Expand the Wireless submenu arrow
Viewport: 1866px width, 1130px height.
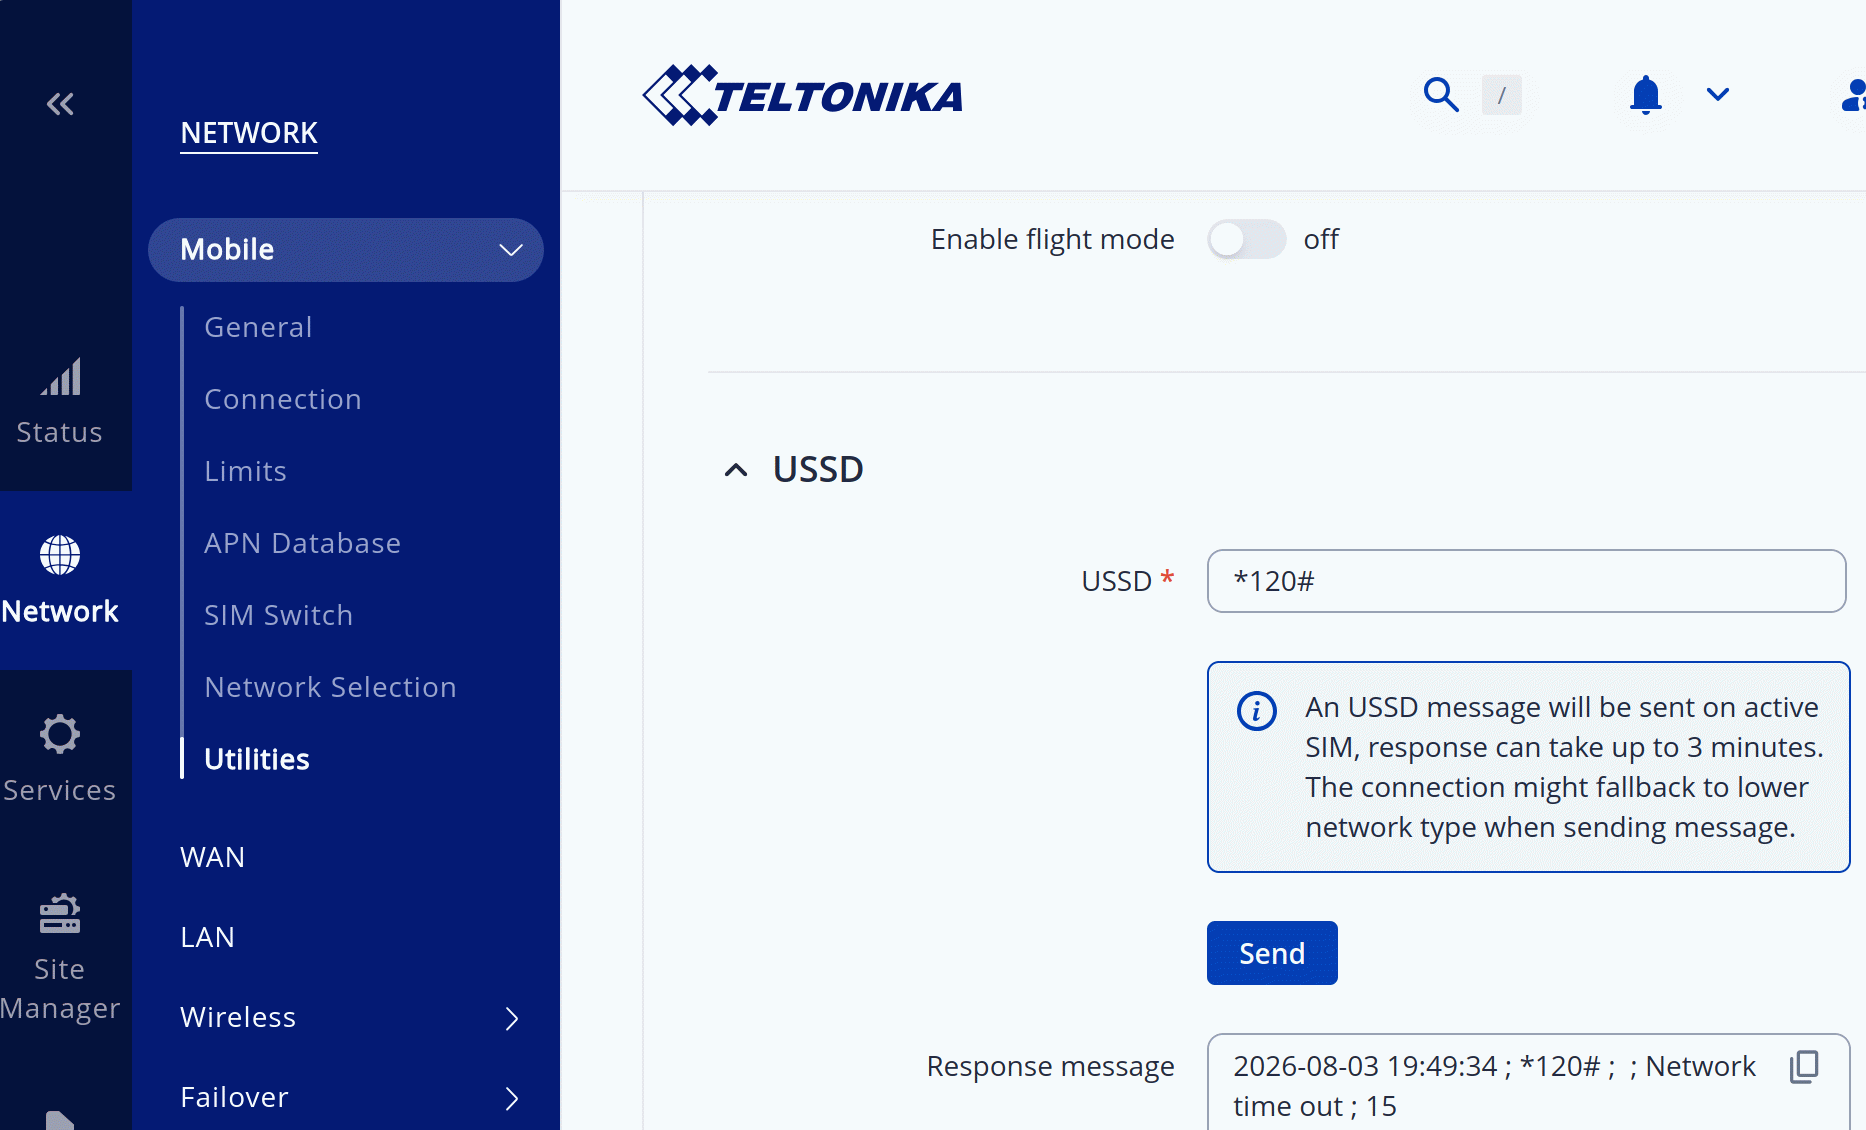(x=512, y=1018)
